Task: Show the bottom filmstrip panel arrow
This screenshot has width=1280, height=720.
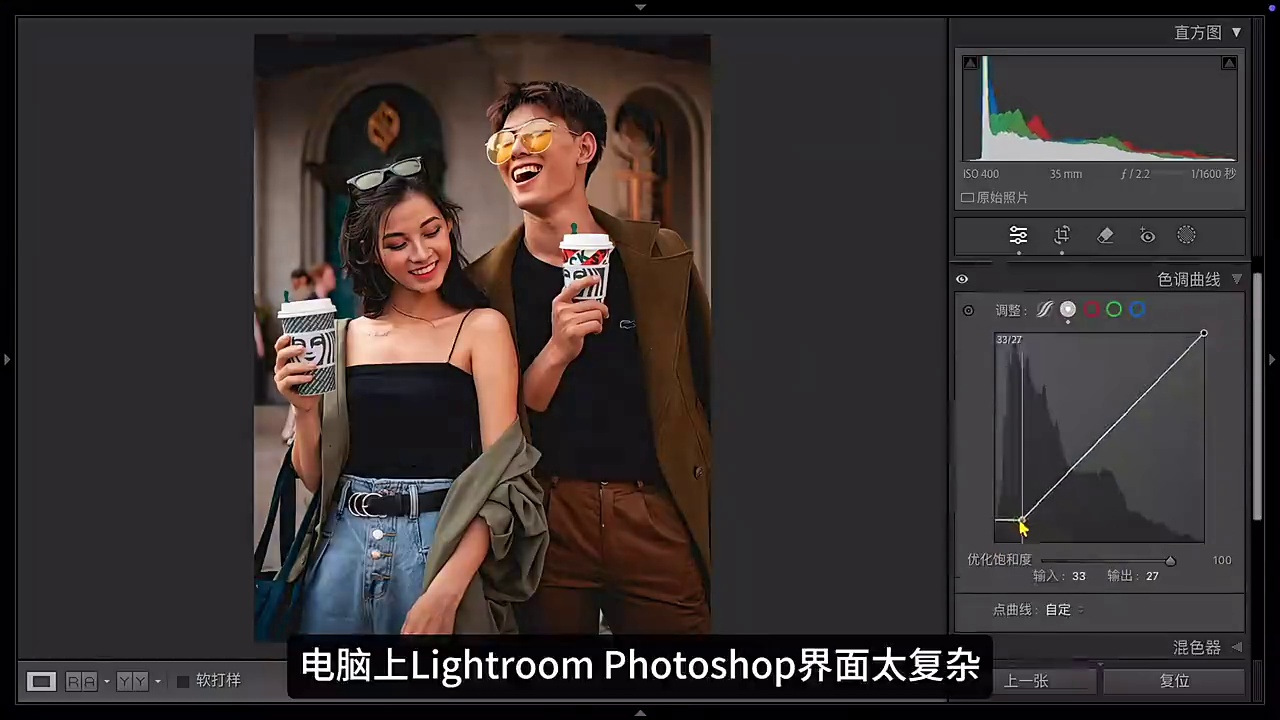Action: tap(640, 713)
